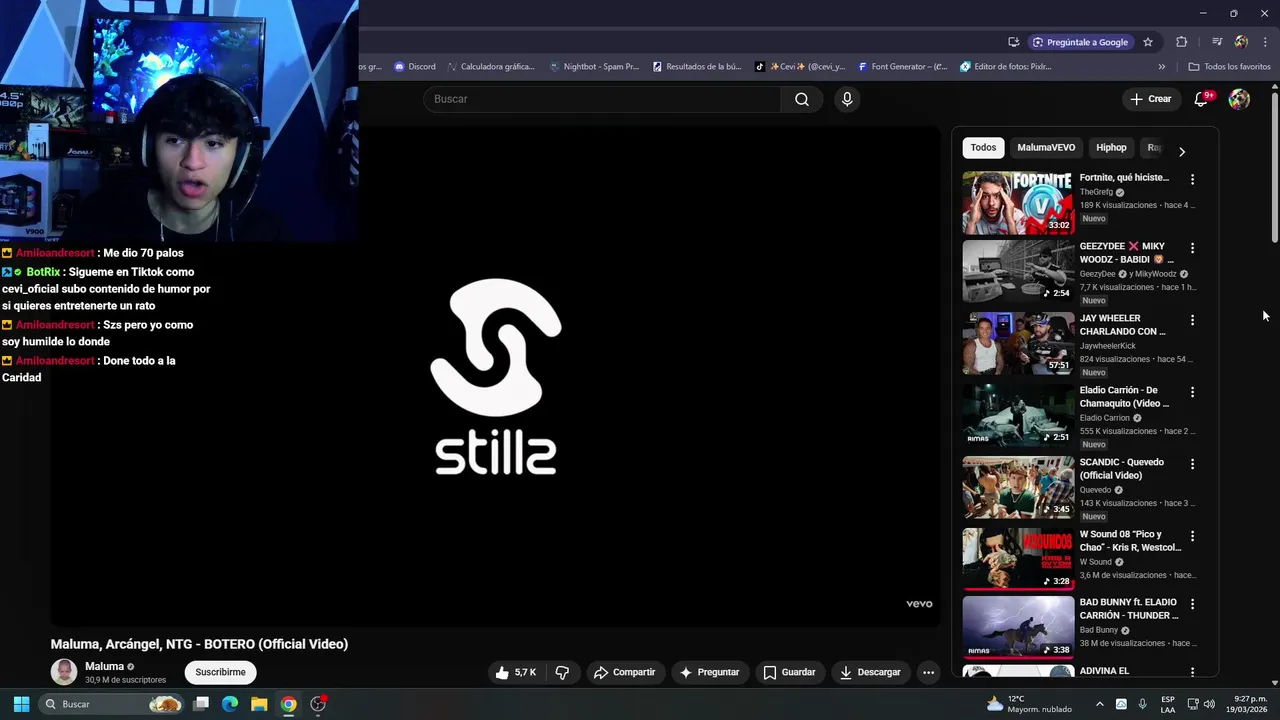Like the BOTERO video
Image resolution: width=1280 pixels, height=720 pixels.
[x=516, y=672]
